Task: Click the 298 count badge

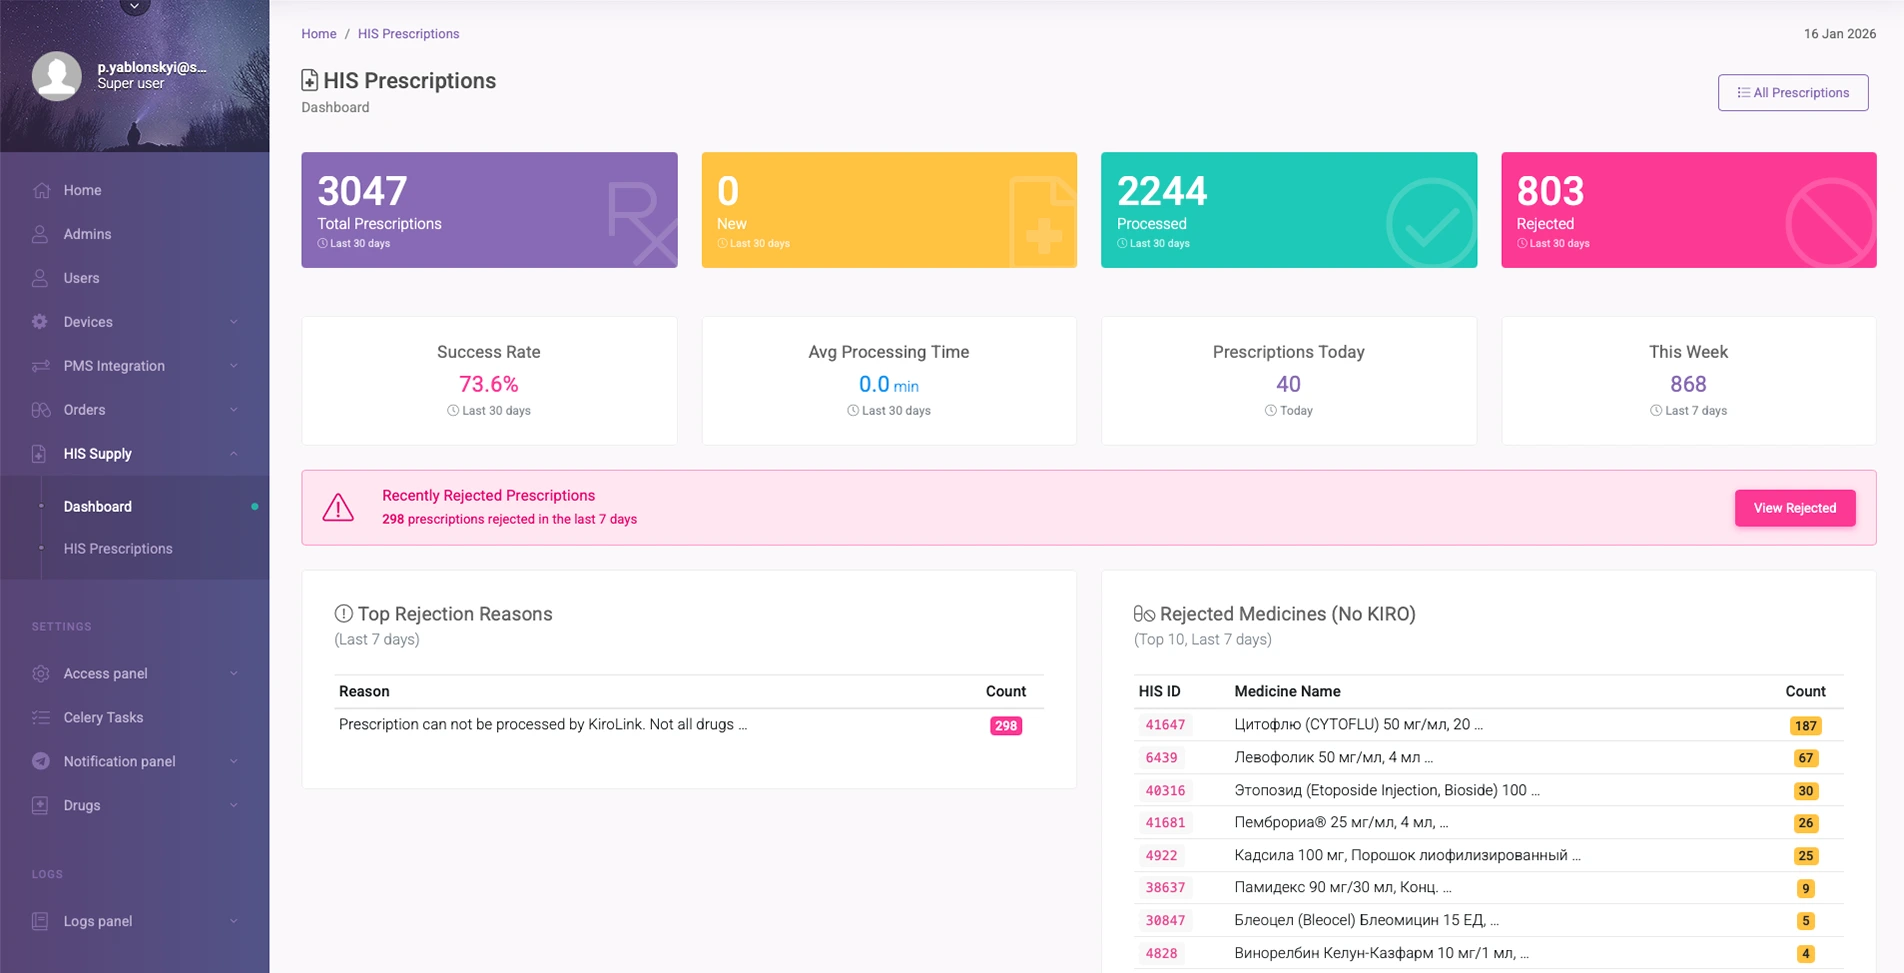Action: coord(1006,726)
